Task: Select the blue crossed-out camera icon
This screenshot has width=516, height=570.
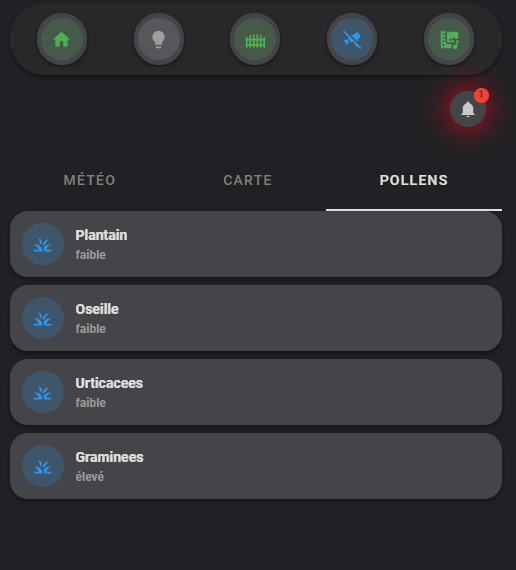Action: pos(352,39)
